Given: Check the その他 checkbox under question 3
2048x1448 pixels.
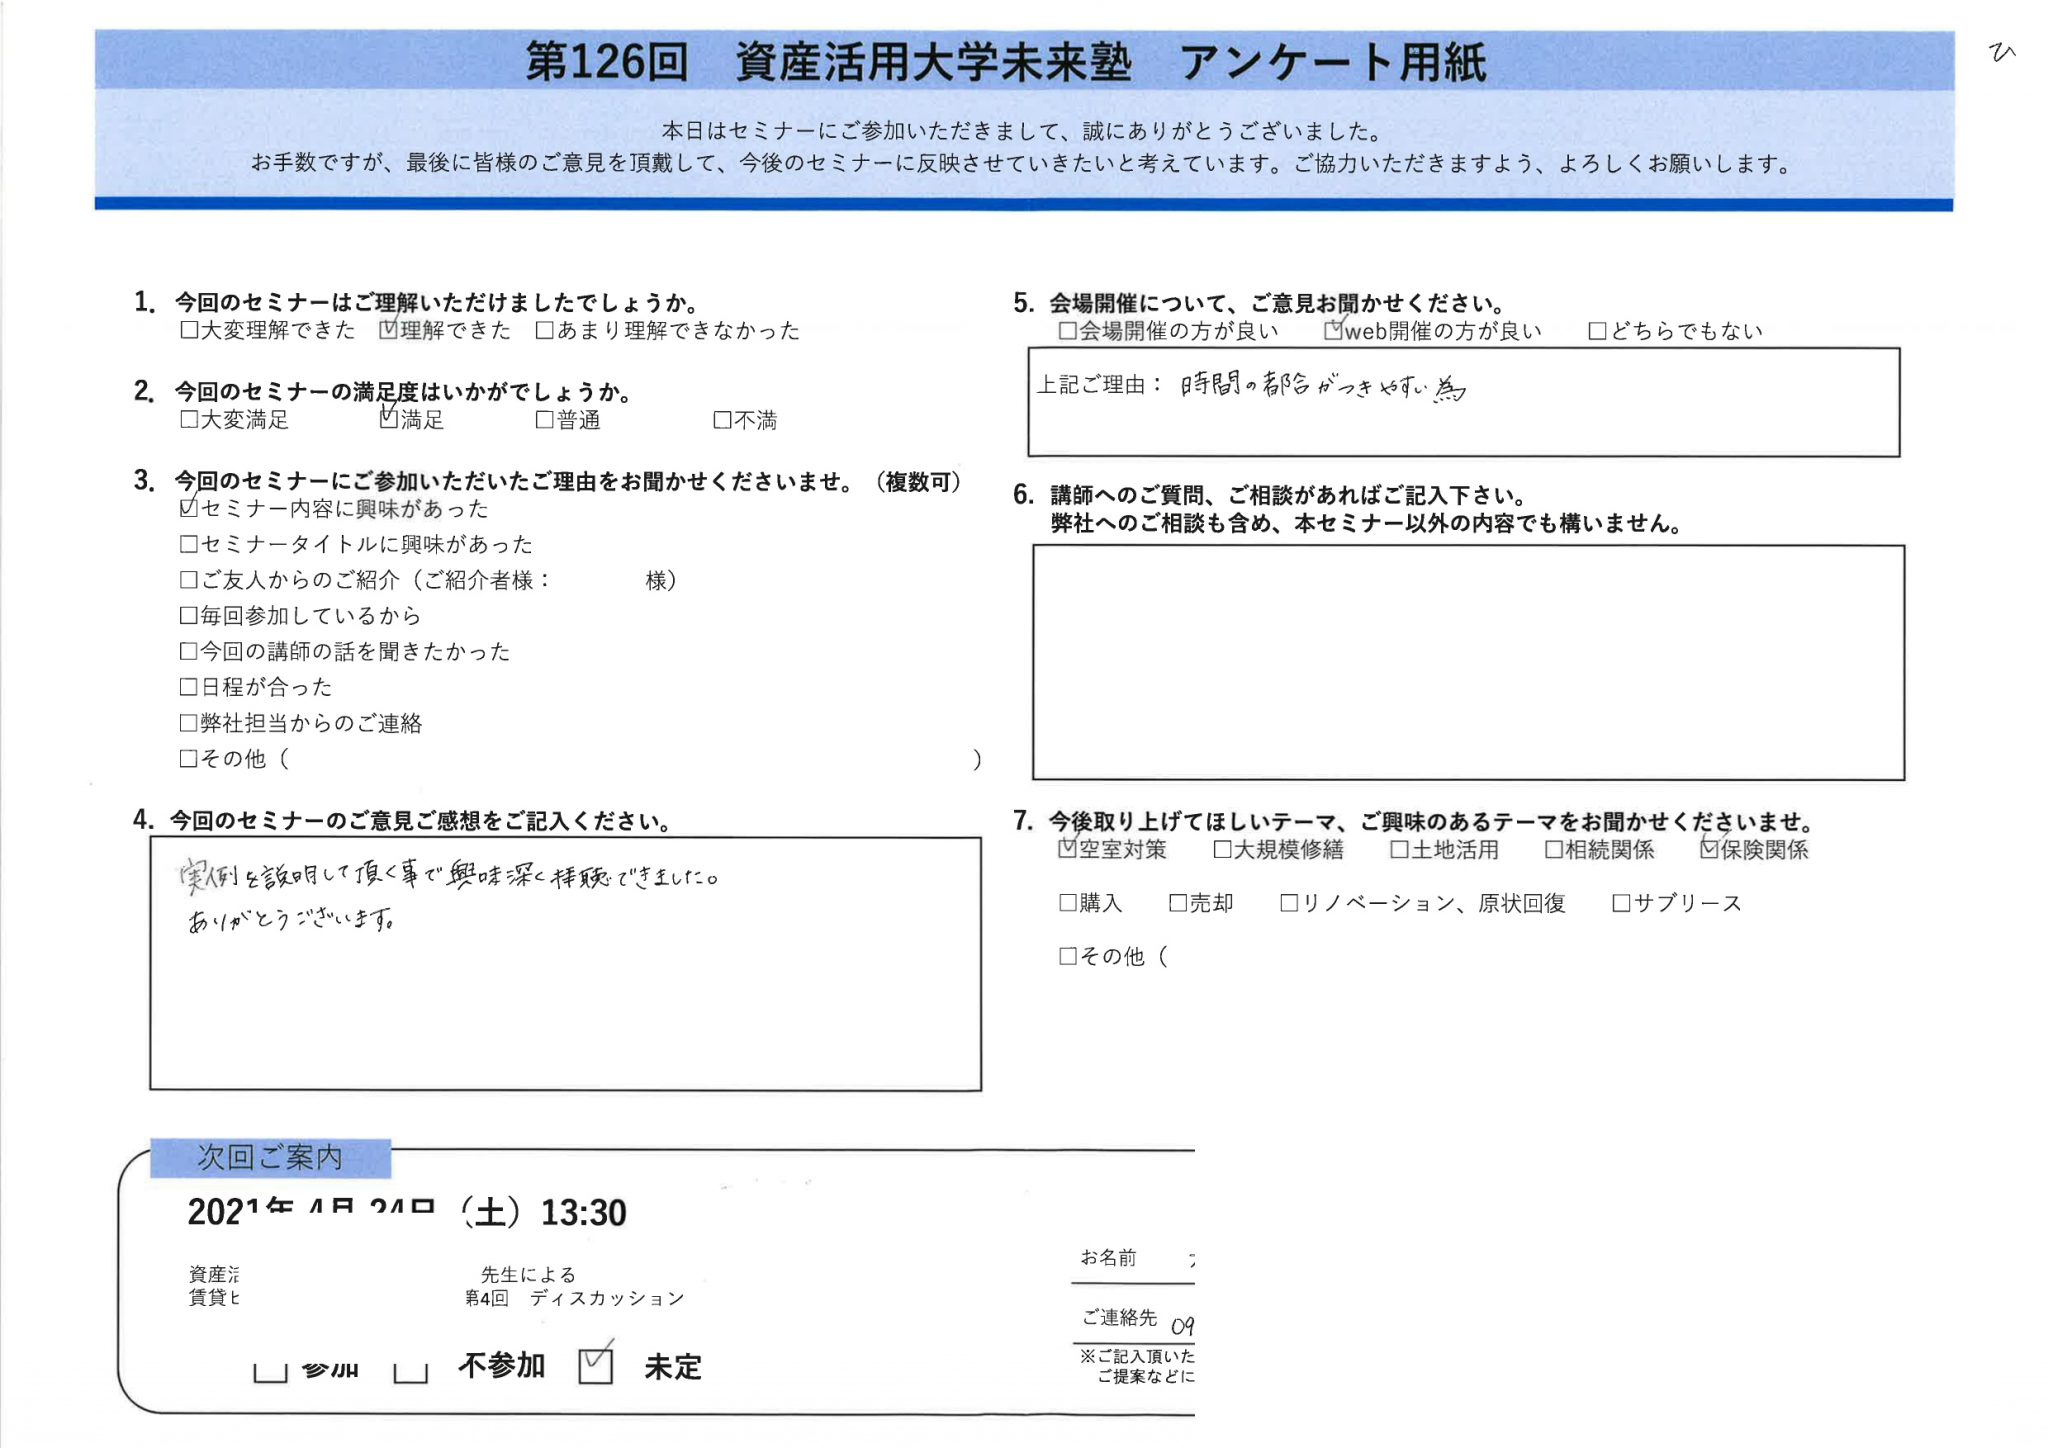Looking at the screenshot, I should [188, 759].
